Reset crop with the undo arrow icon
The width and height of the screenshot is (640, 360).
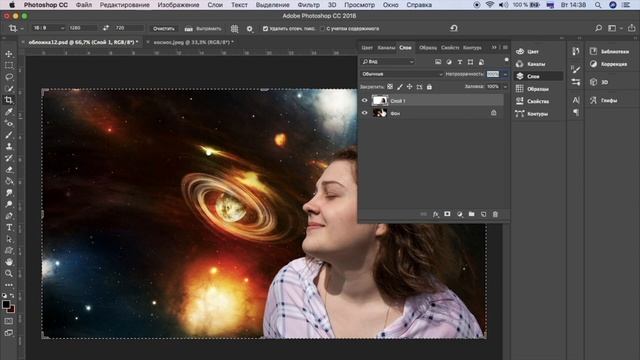(453, 28)
